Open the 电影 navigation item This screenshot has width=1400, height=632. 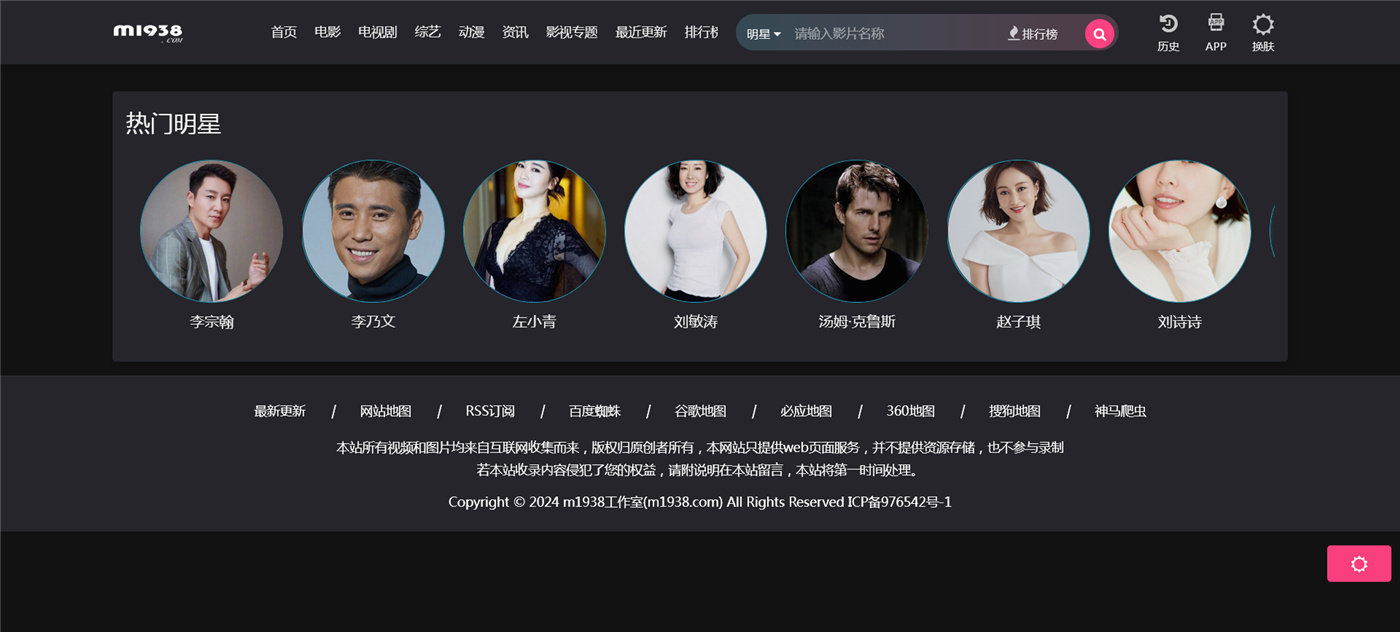pyautogui.click(x=328, y=32)
